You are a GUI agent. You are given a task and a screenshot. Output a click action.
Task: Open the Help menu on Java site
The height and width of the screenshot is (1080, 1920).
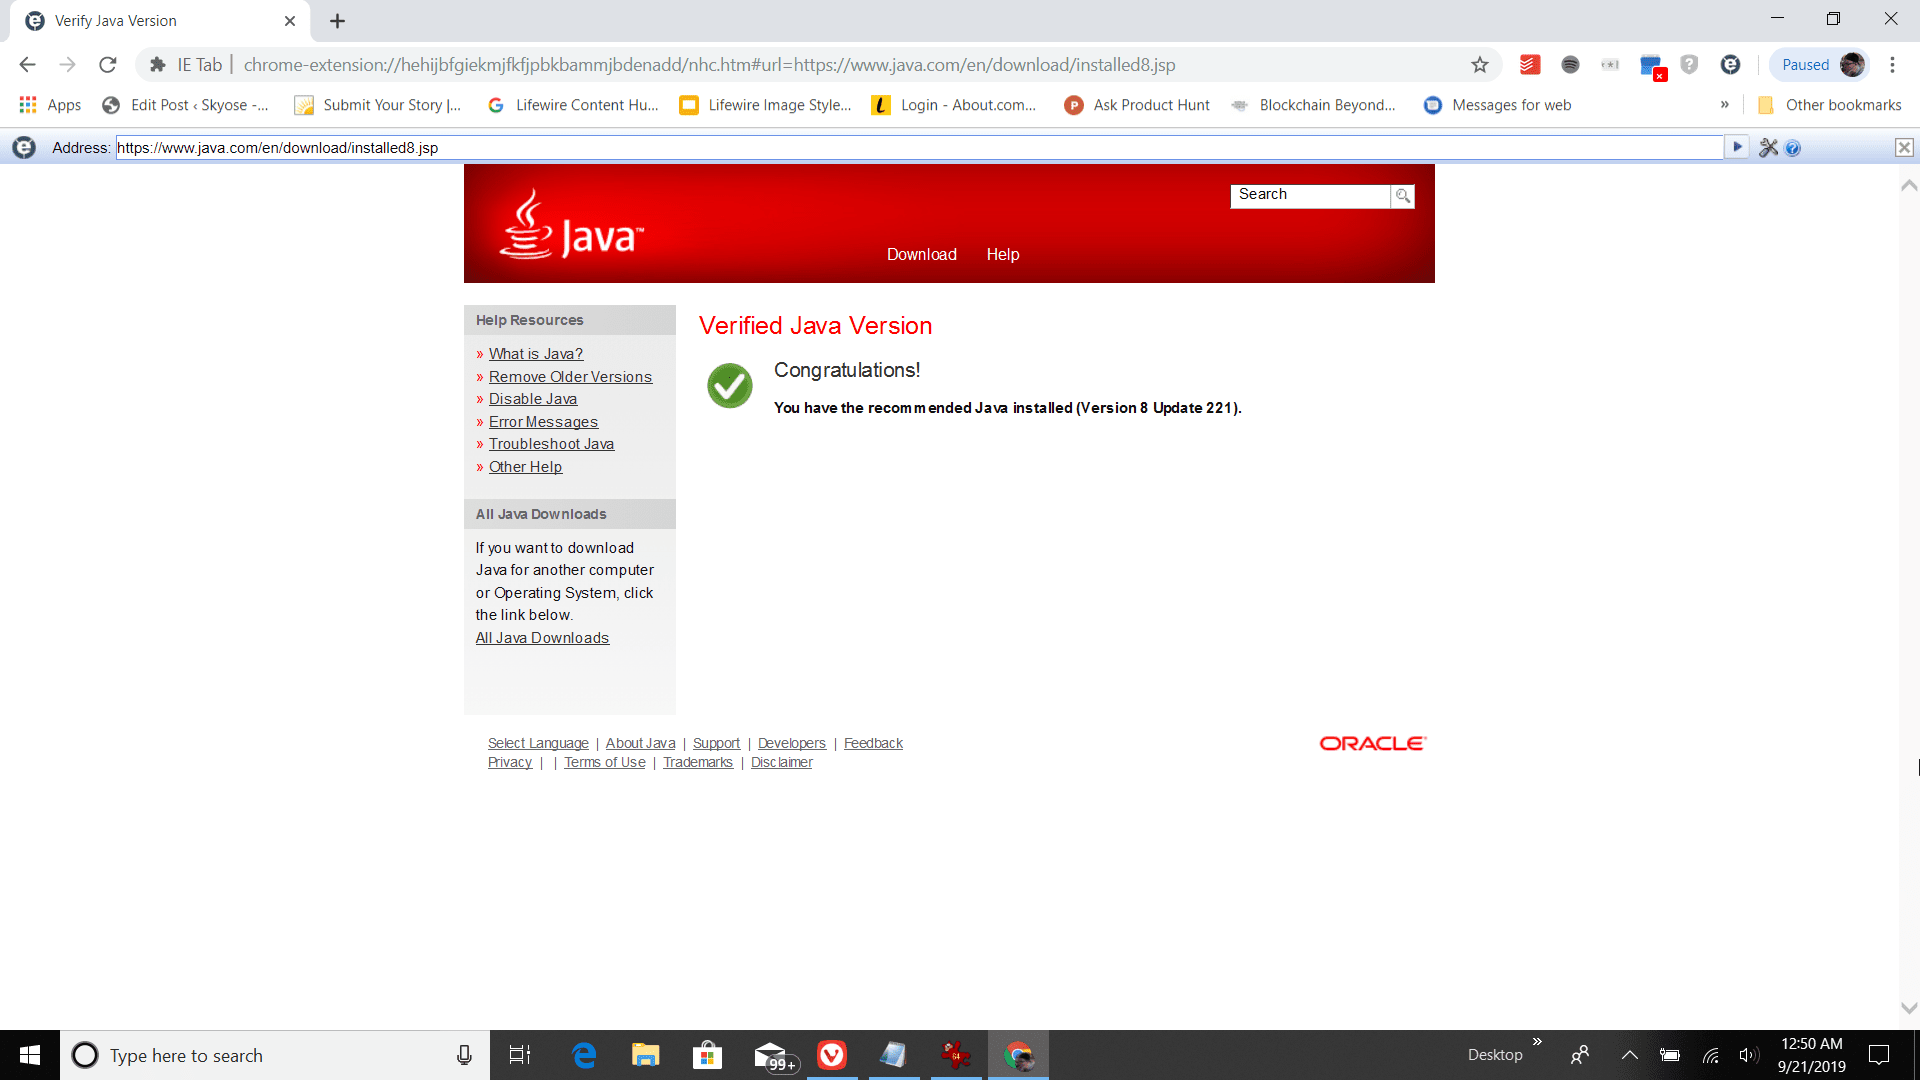click(x=1002, y=254)
